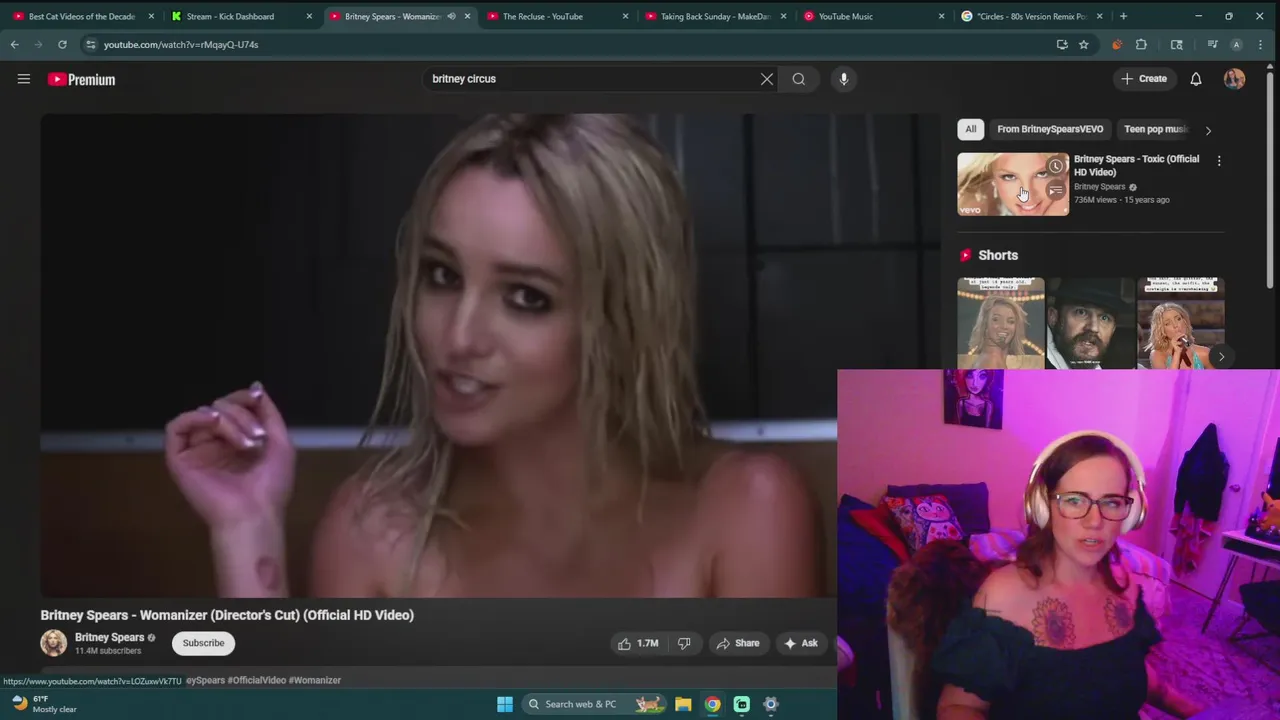This screenshot has width=1280, height=720.
Task: Open more options for Toxic video
Action: [1218, 160]
